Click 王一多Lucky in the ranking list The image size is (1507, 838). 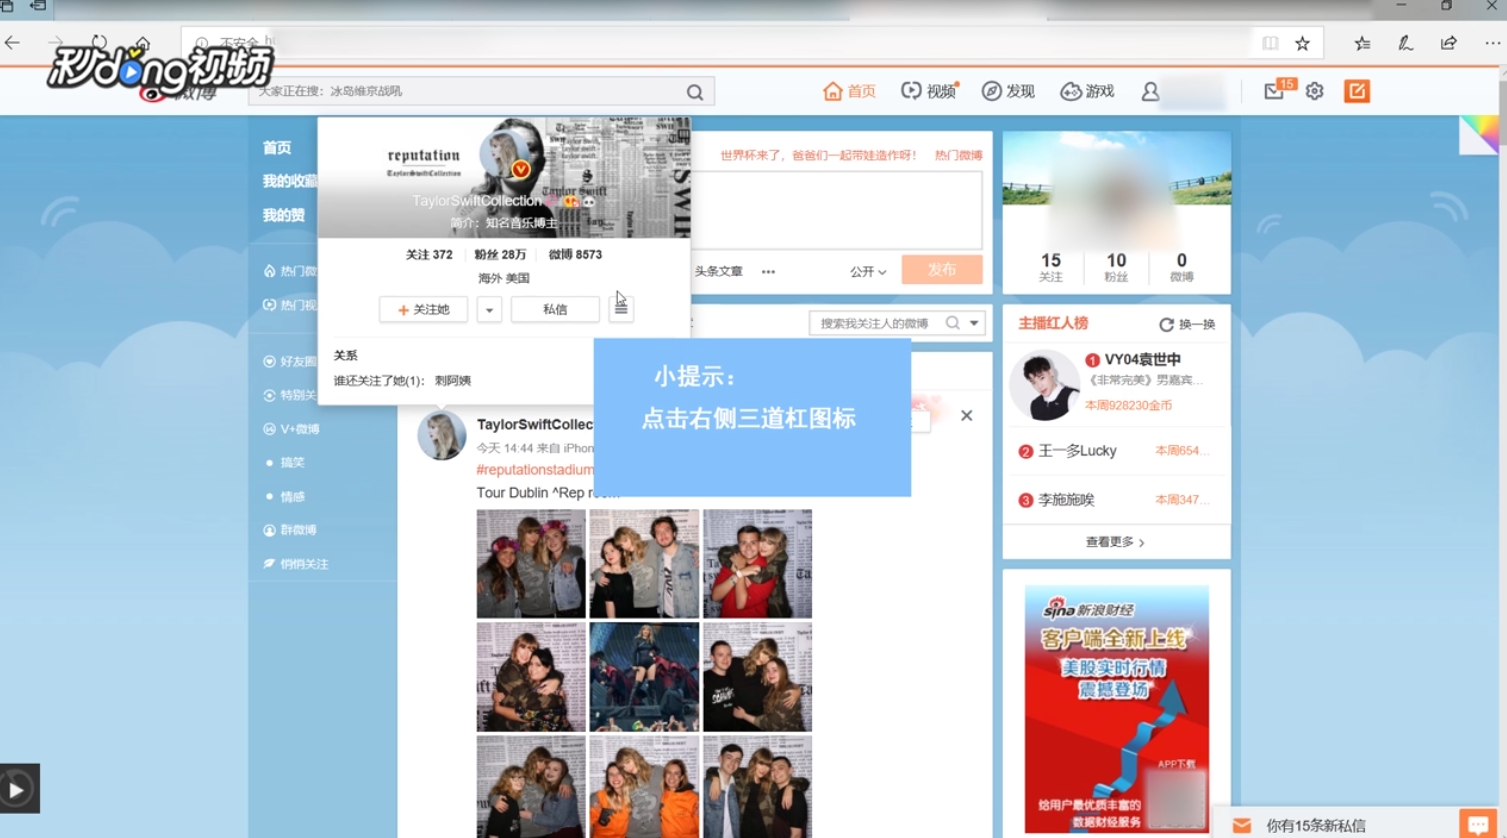pos(1077,451)
